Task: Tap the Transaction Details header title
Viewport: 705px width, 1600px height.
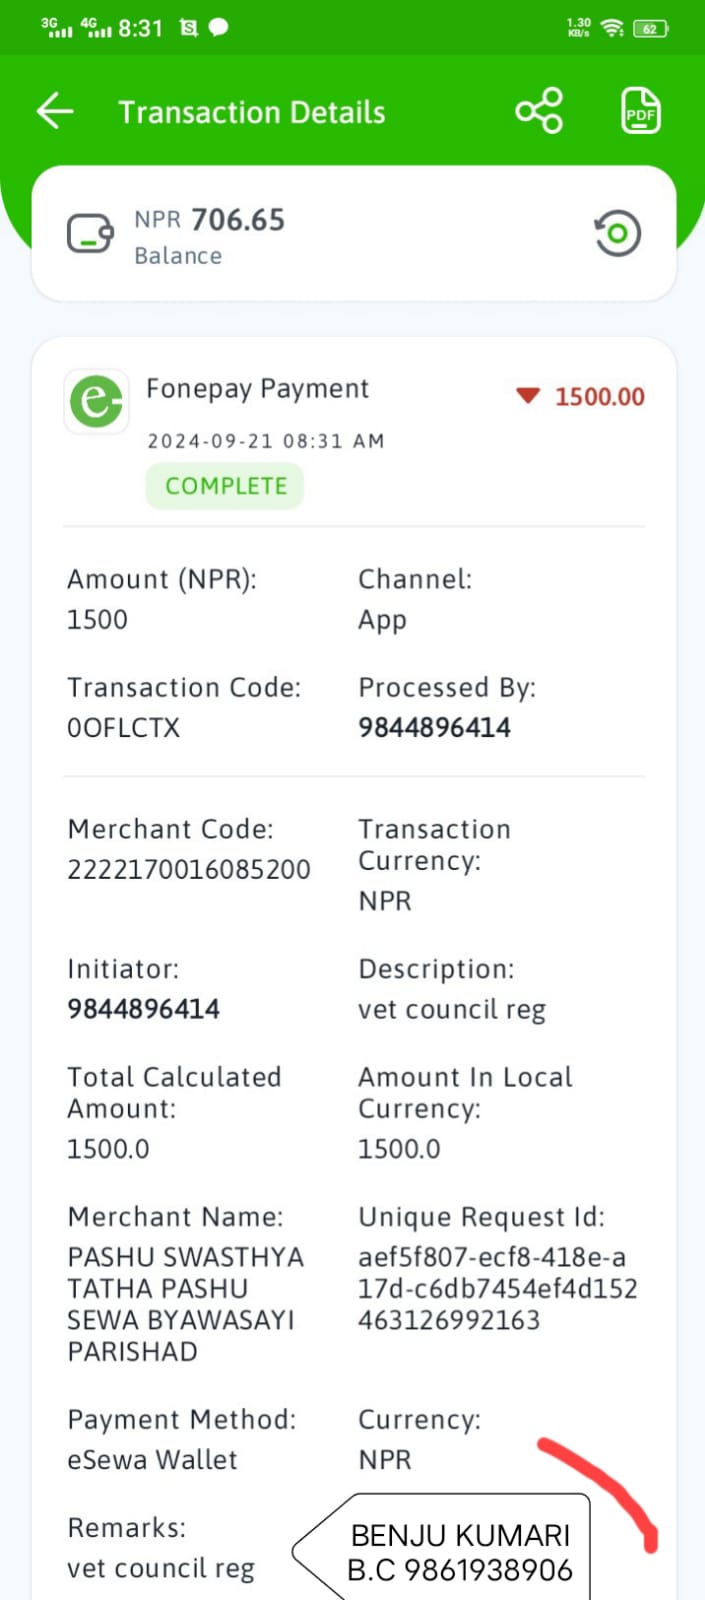Action: point(252,112)
